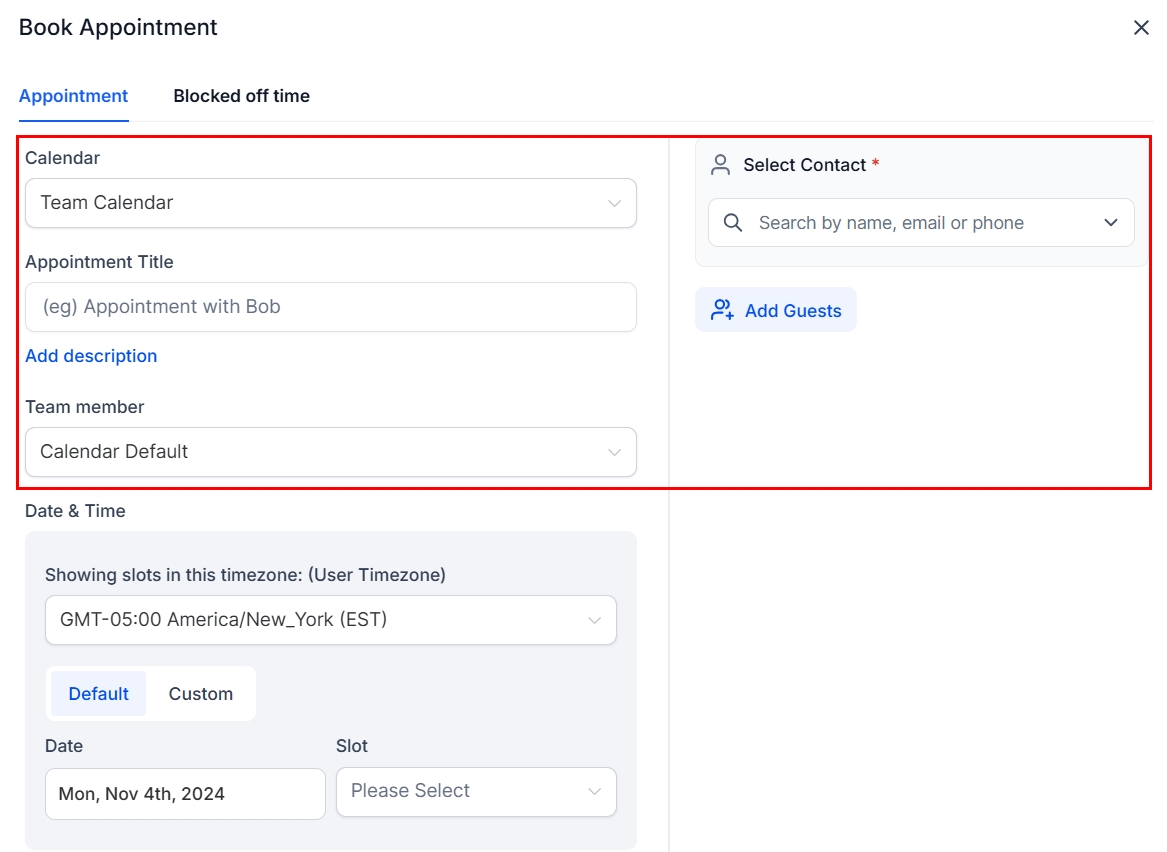
Task: Click the add-guests people icon
Action: click(x=722, y=311)
